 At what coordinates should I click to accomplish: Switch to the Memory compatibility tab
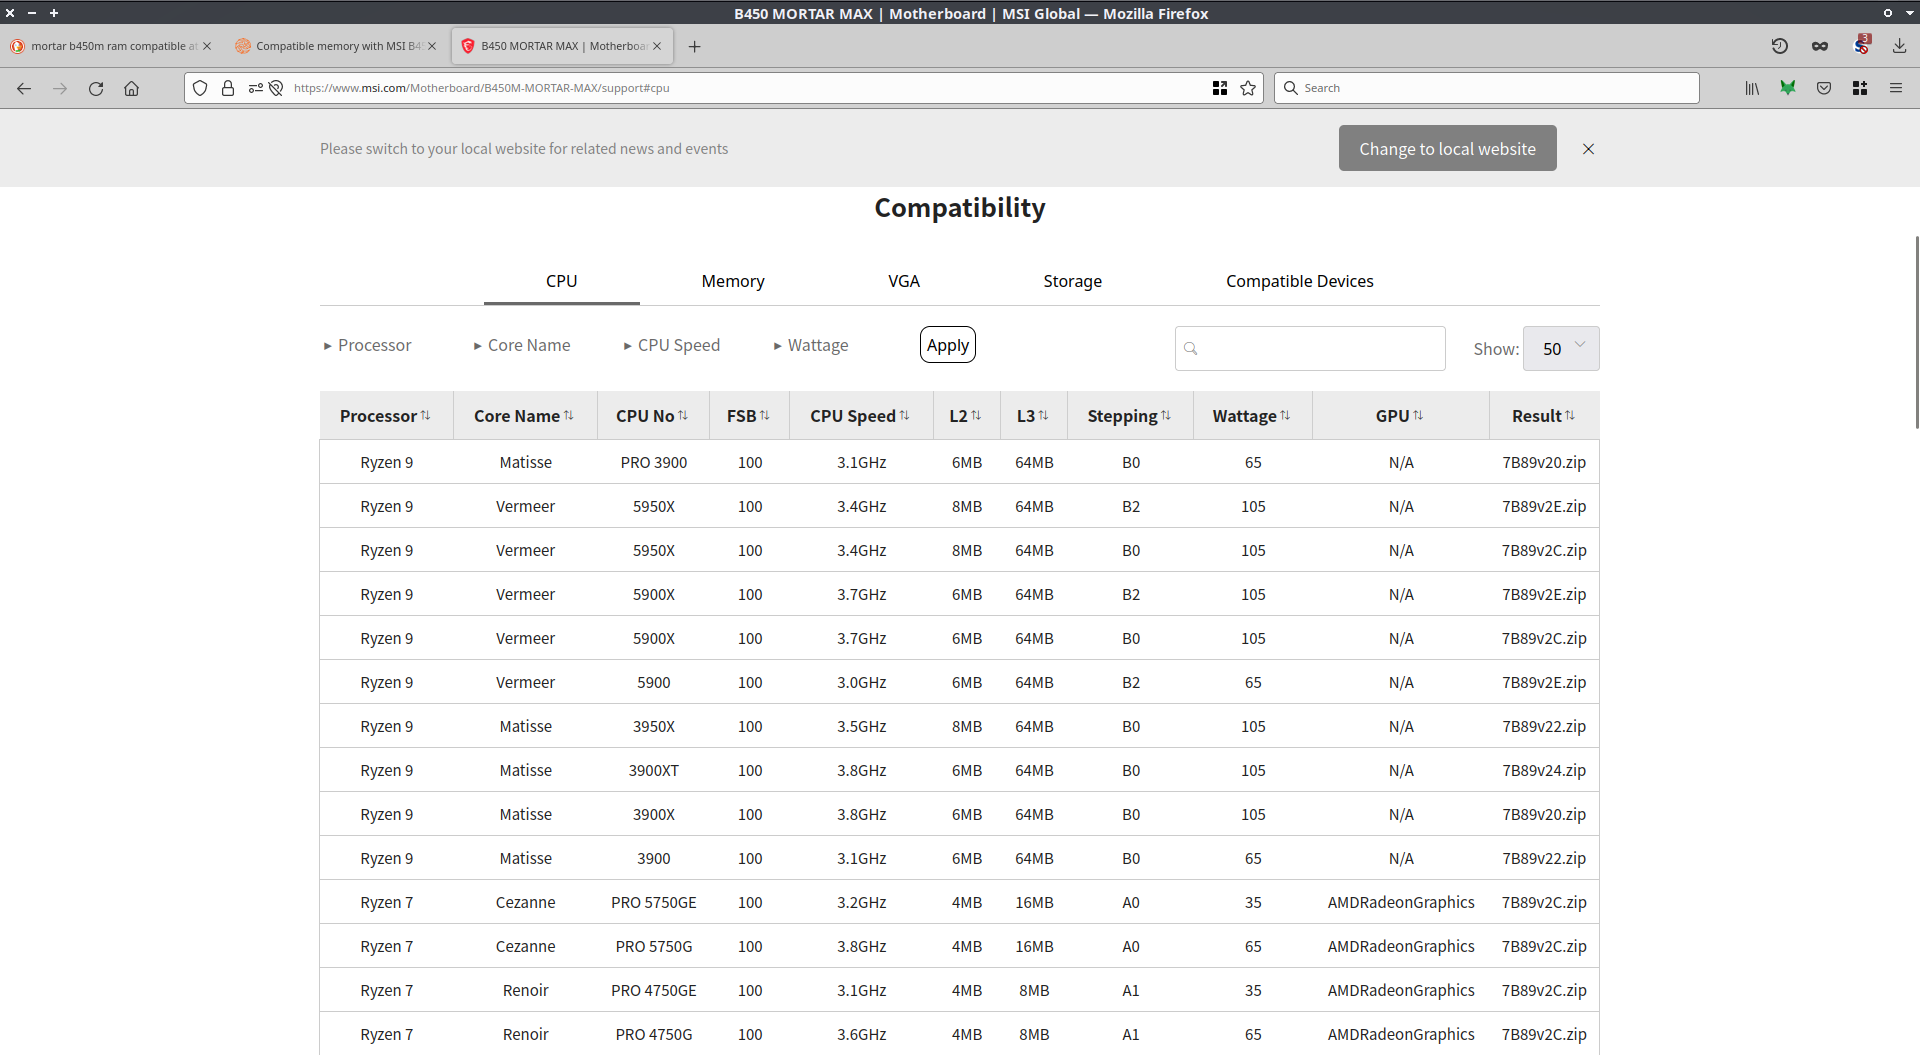(732, 281)
